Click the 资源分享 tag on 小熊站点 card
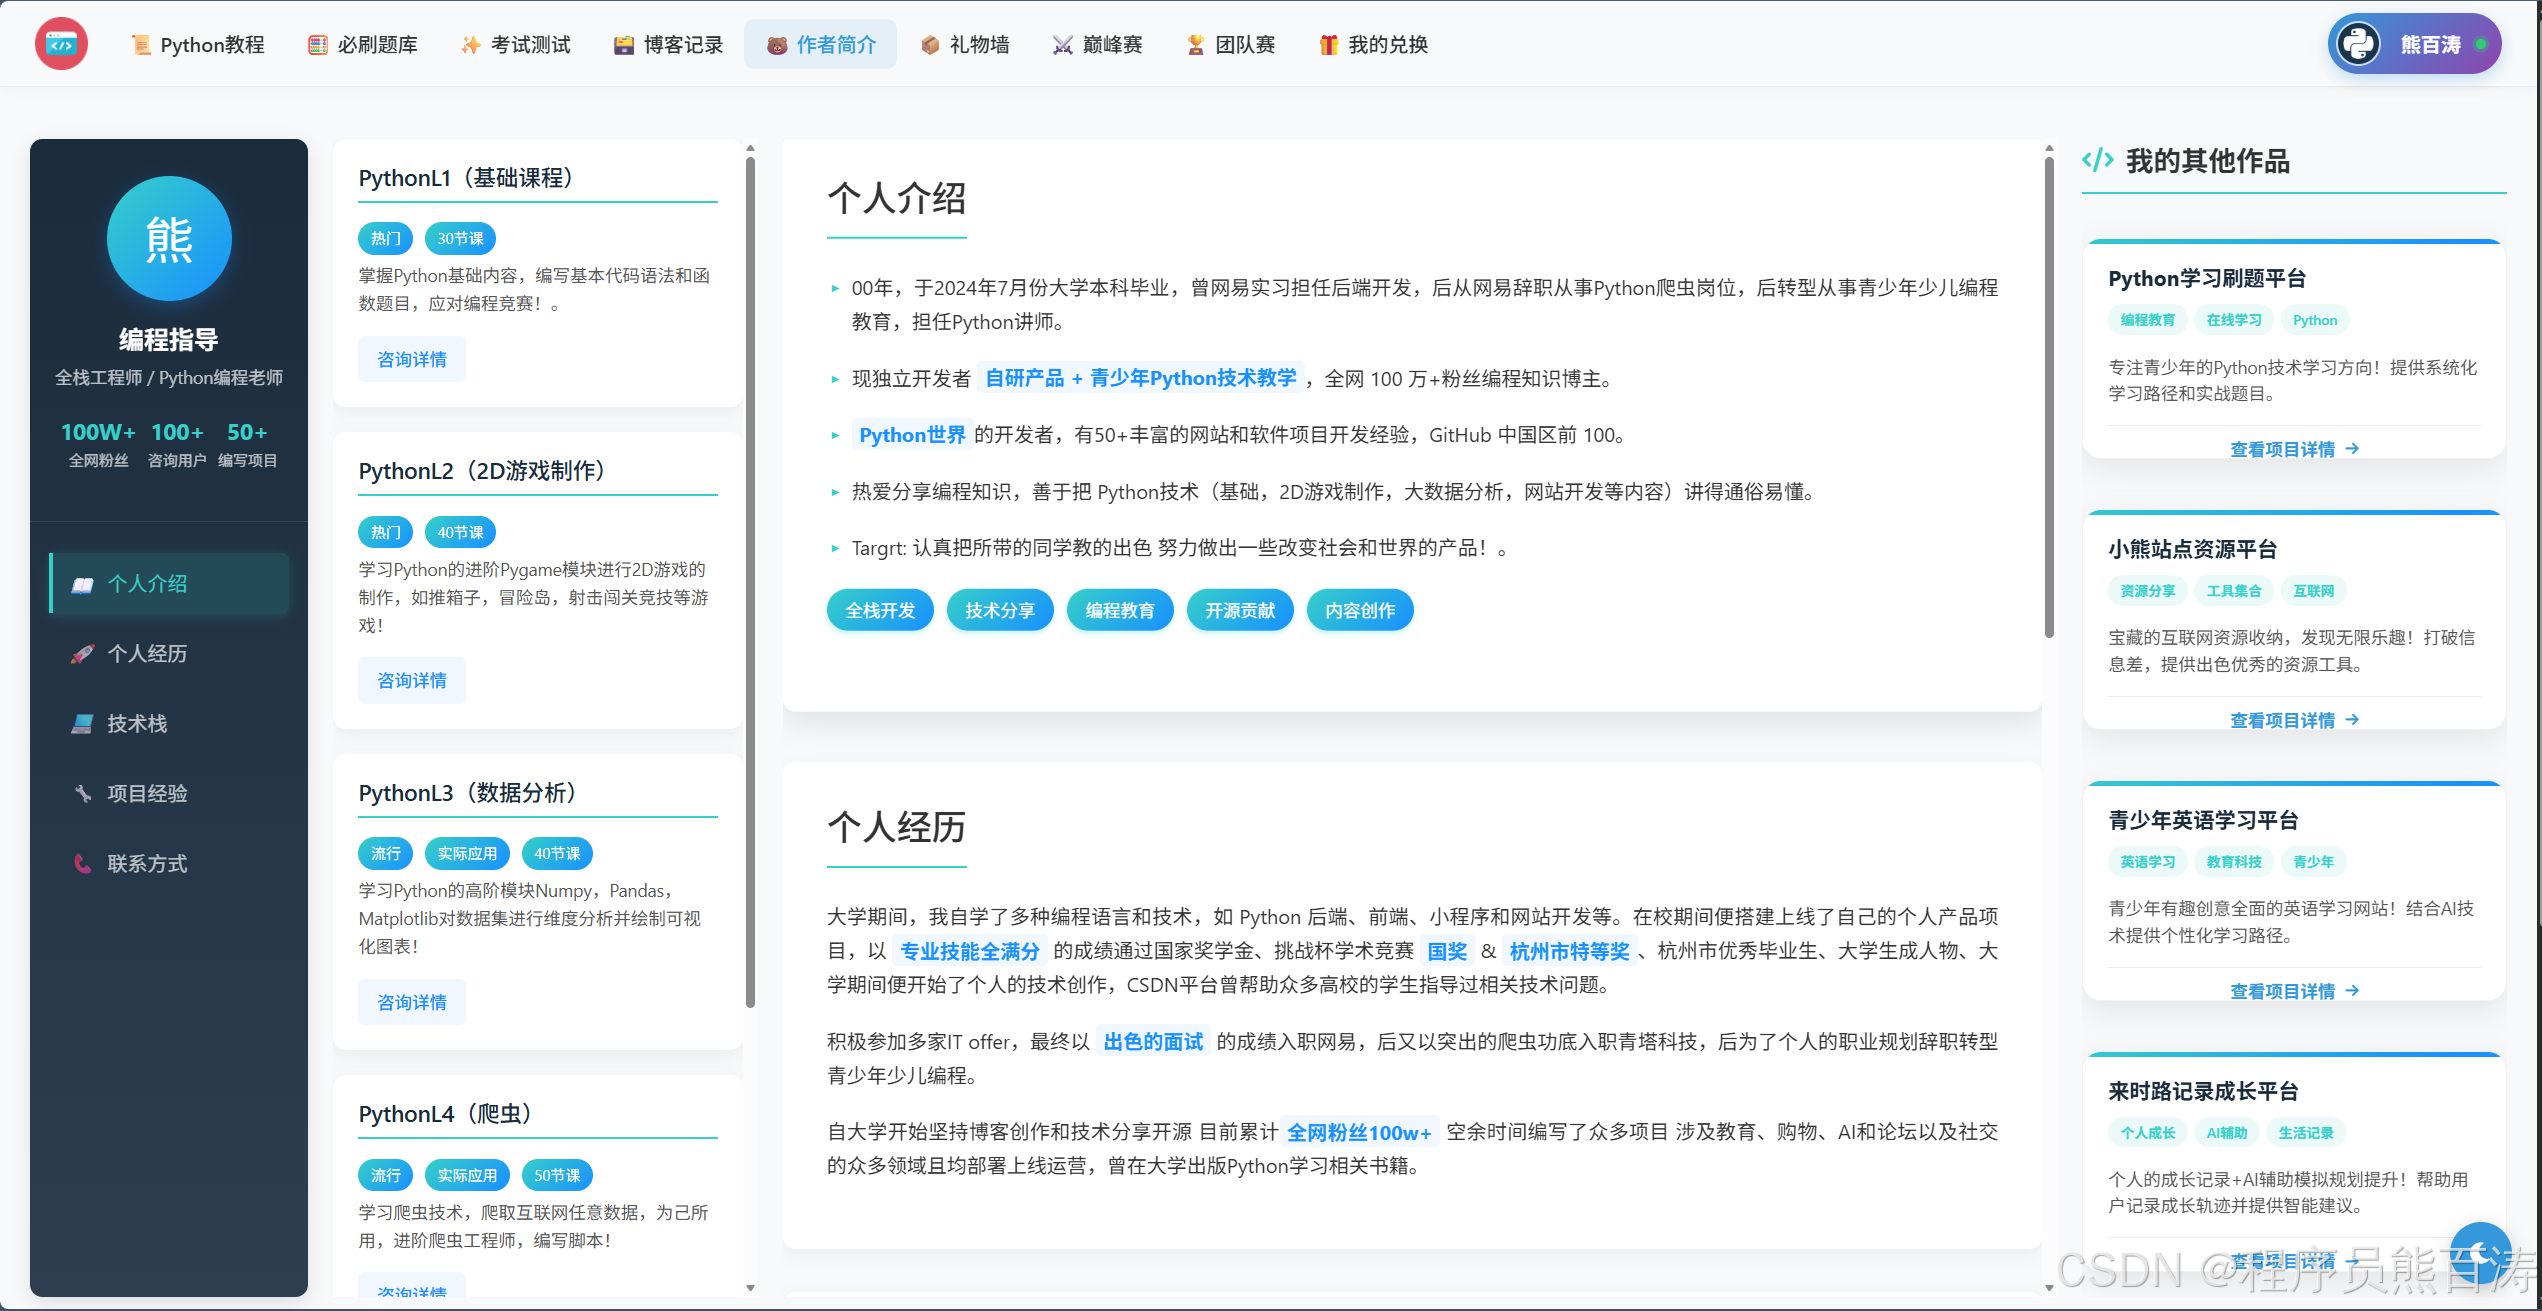The width and height of the screenshot is (2542, 1311). pos(2148,591)
